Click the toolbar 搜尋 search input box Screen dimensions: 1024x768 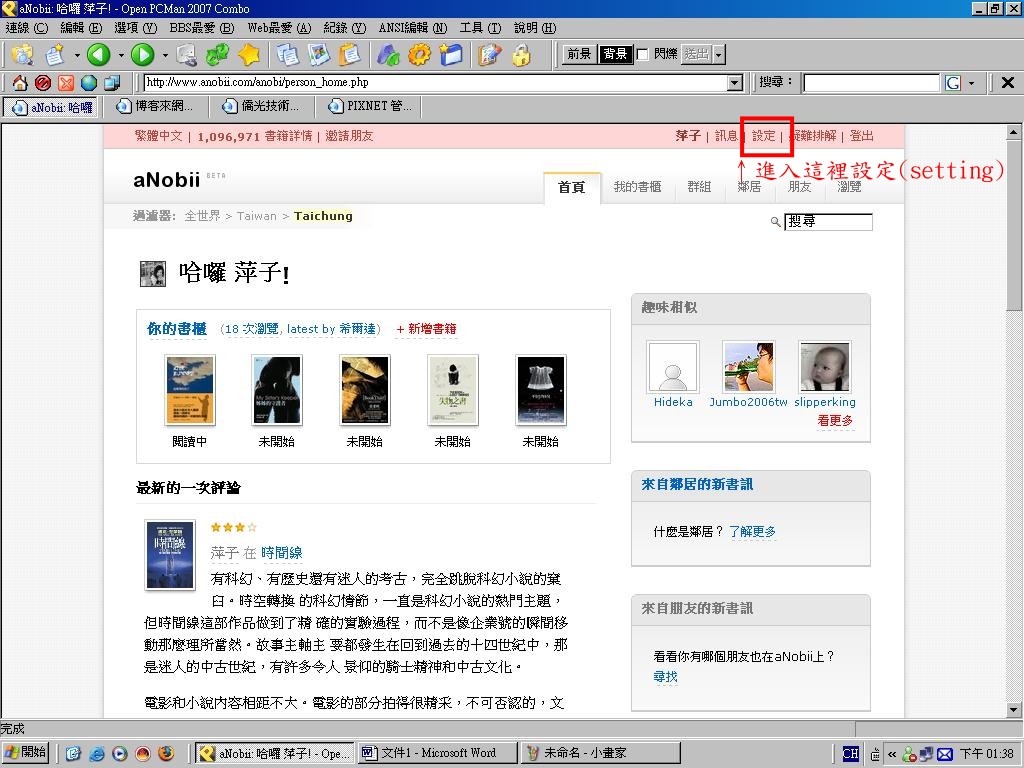(871, 83)
